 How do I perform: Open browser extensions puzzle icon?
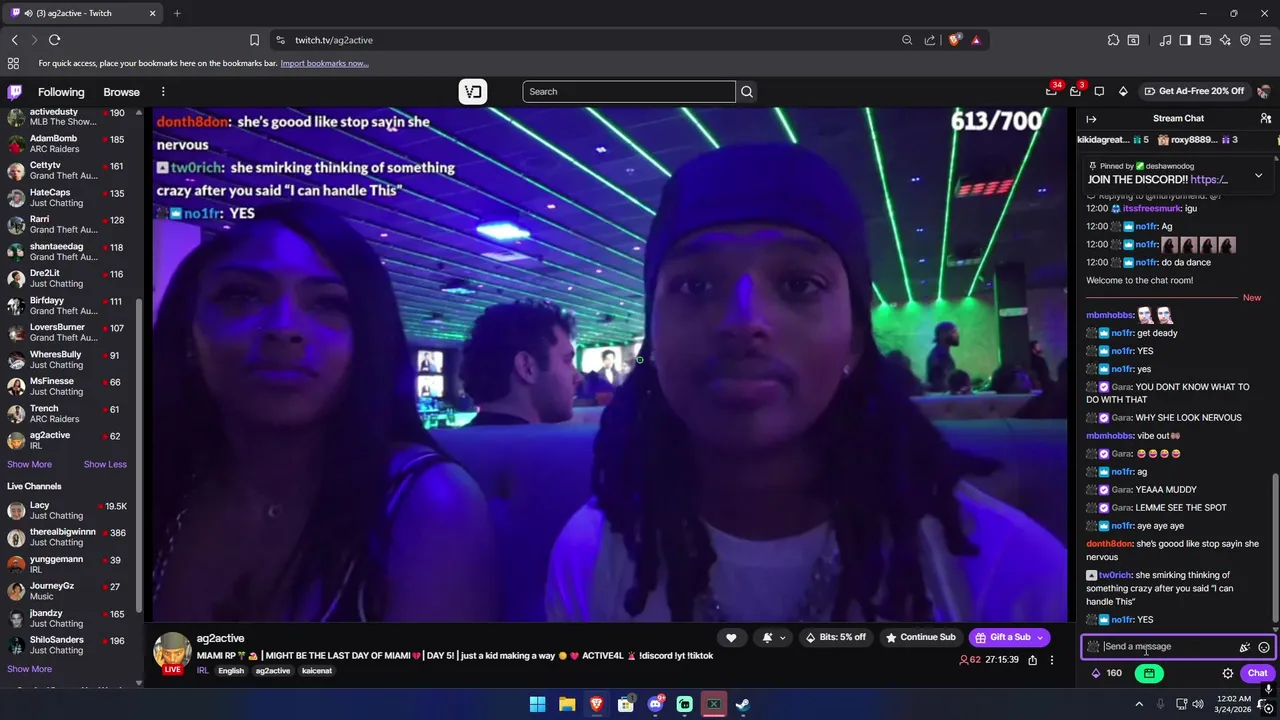click(x=1113, y=40)
